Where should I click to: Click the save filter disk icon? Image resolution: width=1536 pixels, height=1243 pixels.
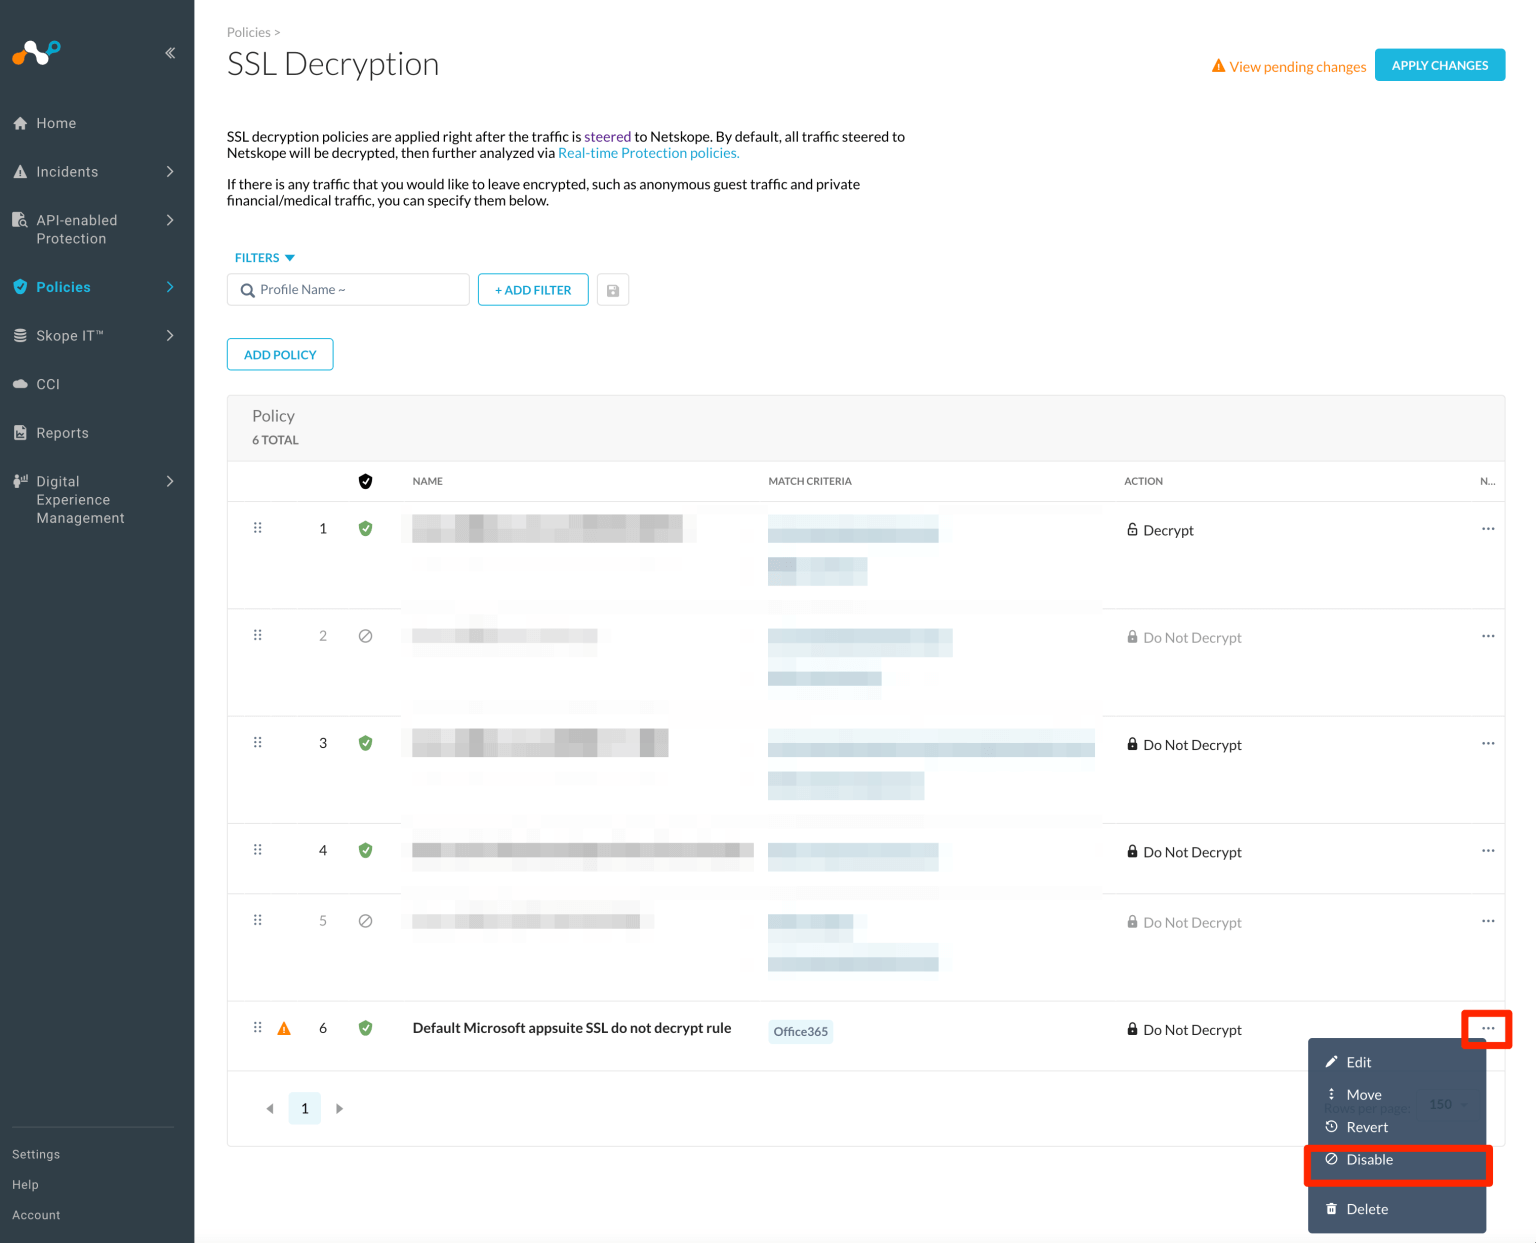(612, 289)
